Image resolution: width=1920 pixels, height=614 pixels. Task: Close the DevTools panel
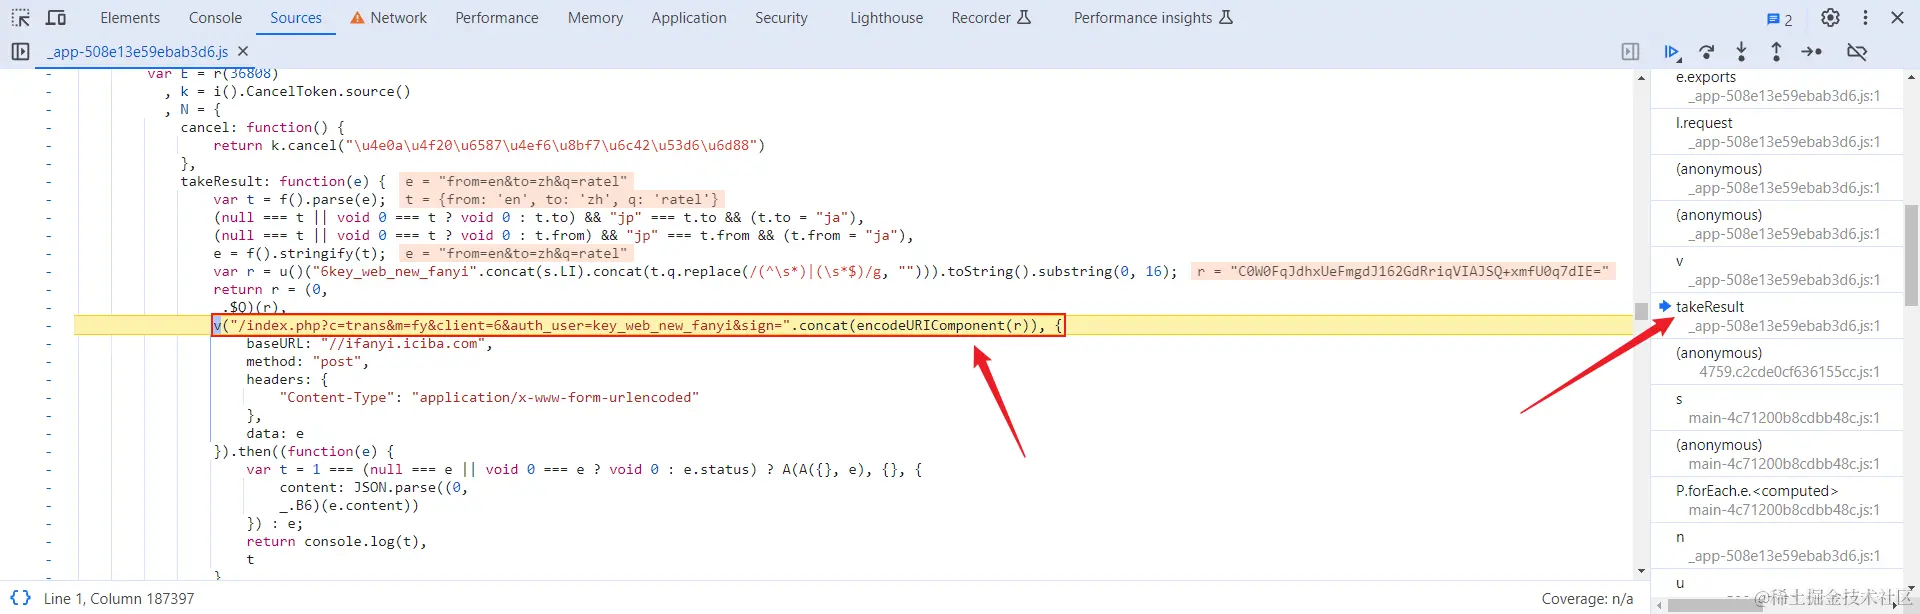pyautogui.click(x=1897, y=18)
